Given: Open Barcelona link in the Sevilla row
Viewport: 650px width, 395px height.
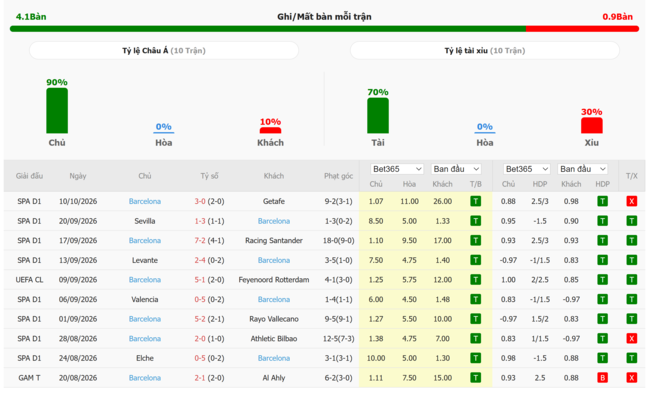Looking at the screenshot, I should point(274,221).
